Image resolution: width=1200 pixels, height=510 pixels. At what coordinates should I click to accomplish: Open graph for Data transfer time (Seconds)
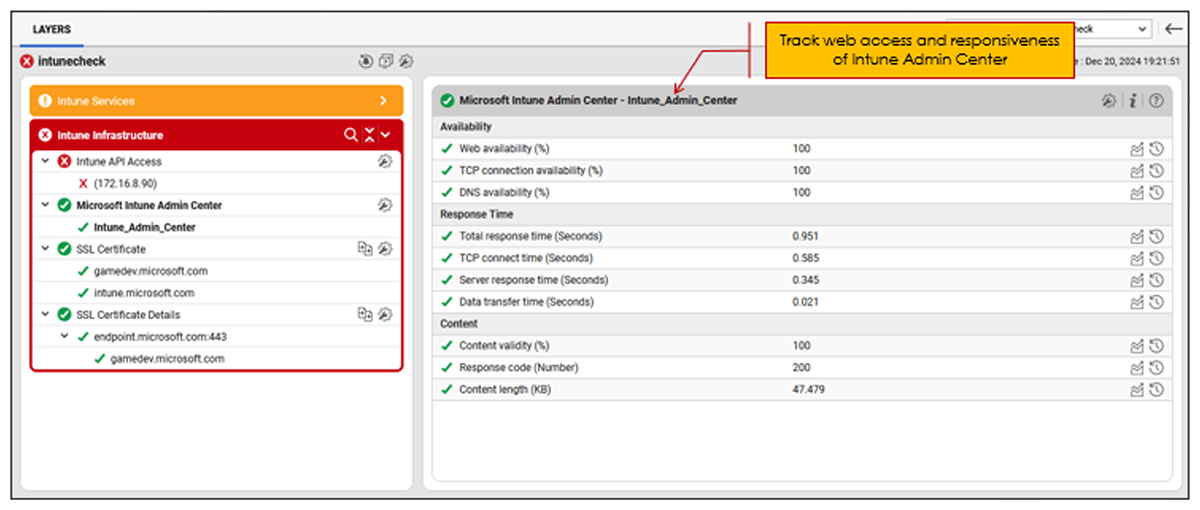1136,303
